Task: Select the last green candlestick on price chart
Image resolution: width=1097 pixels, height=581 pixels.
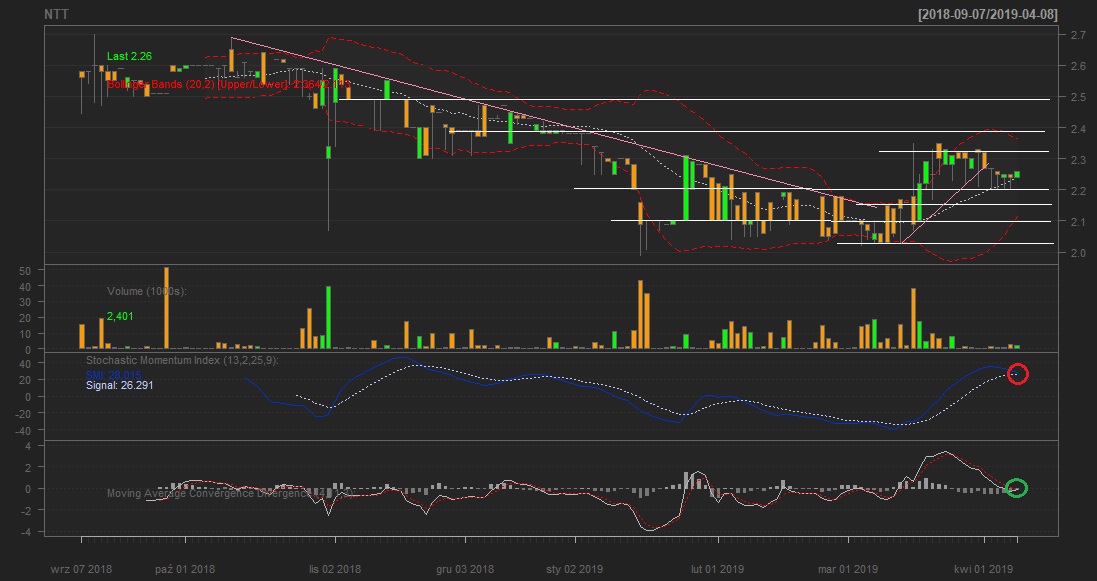Action: 1017,174
